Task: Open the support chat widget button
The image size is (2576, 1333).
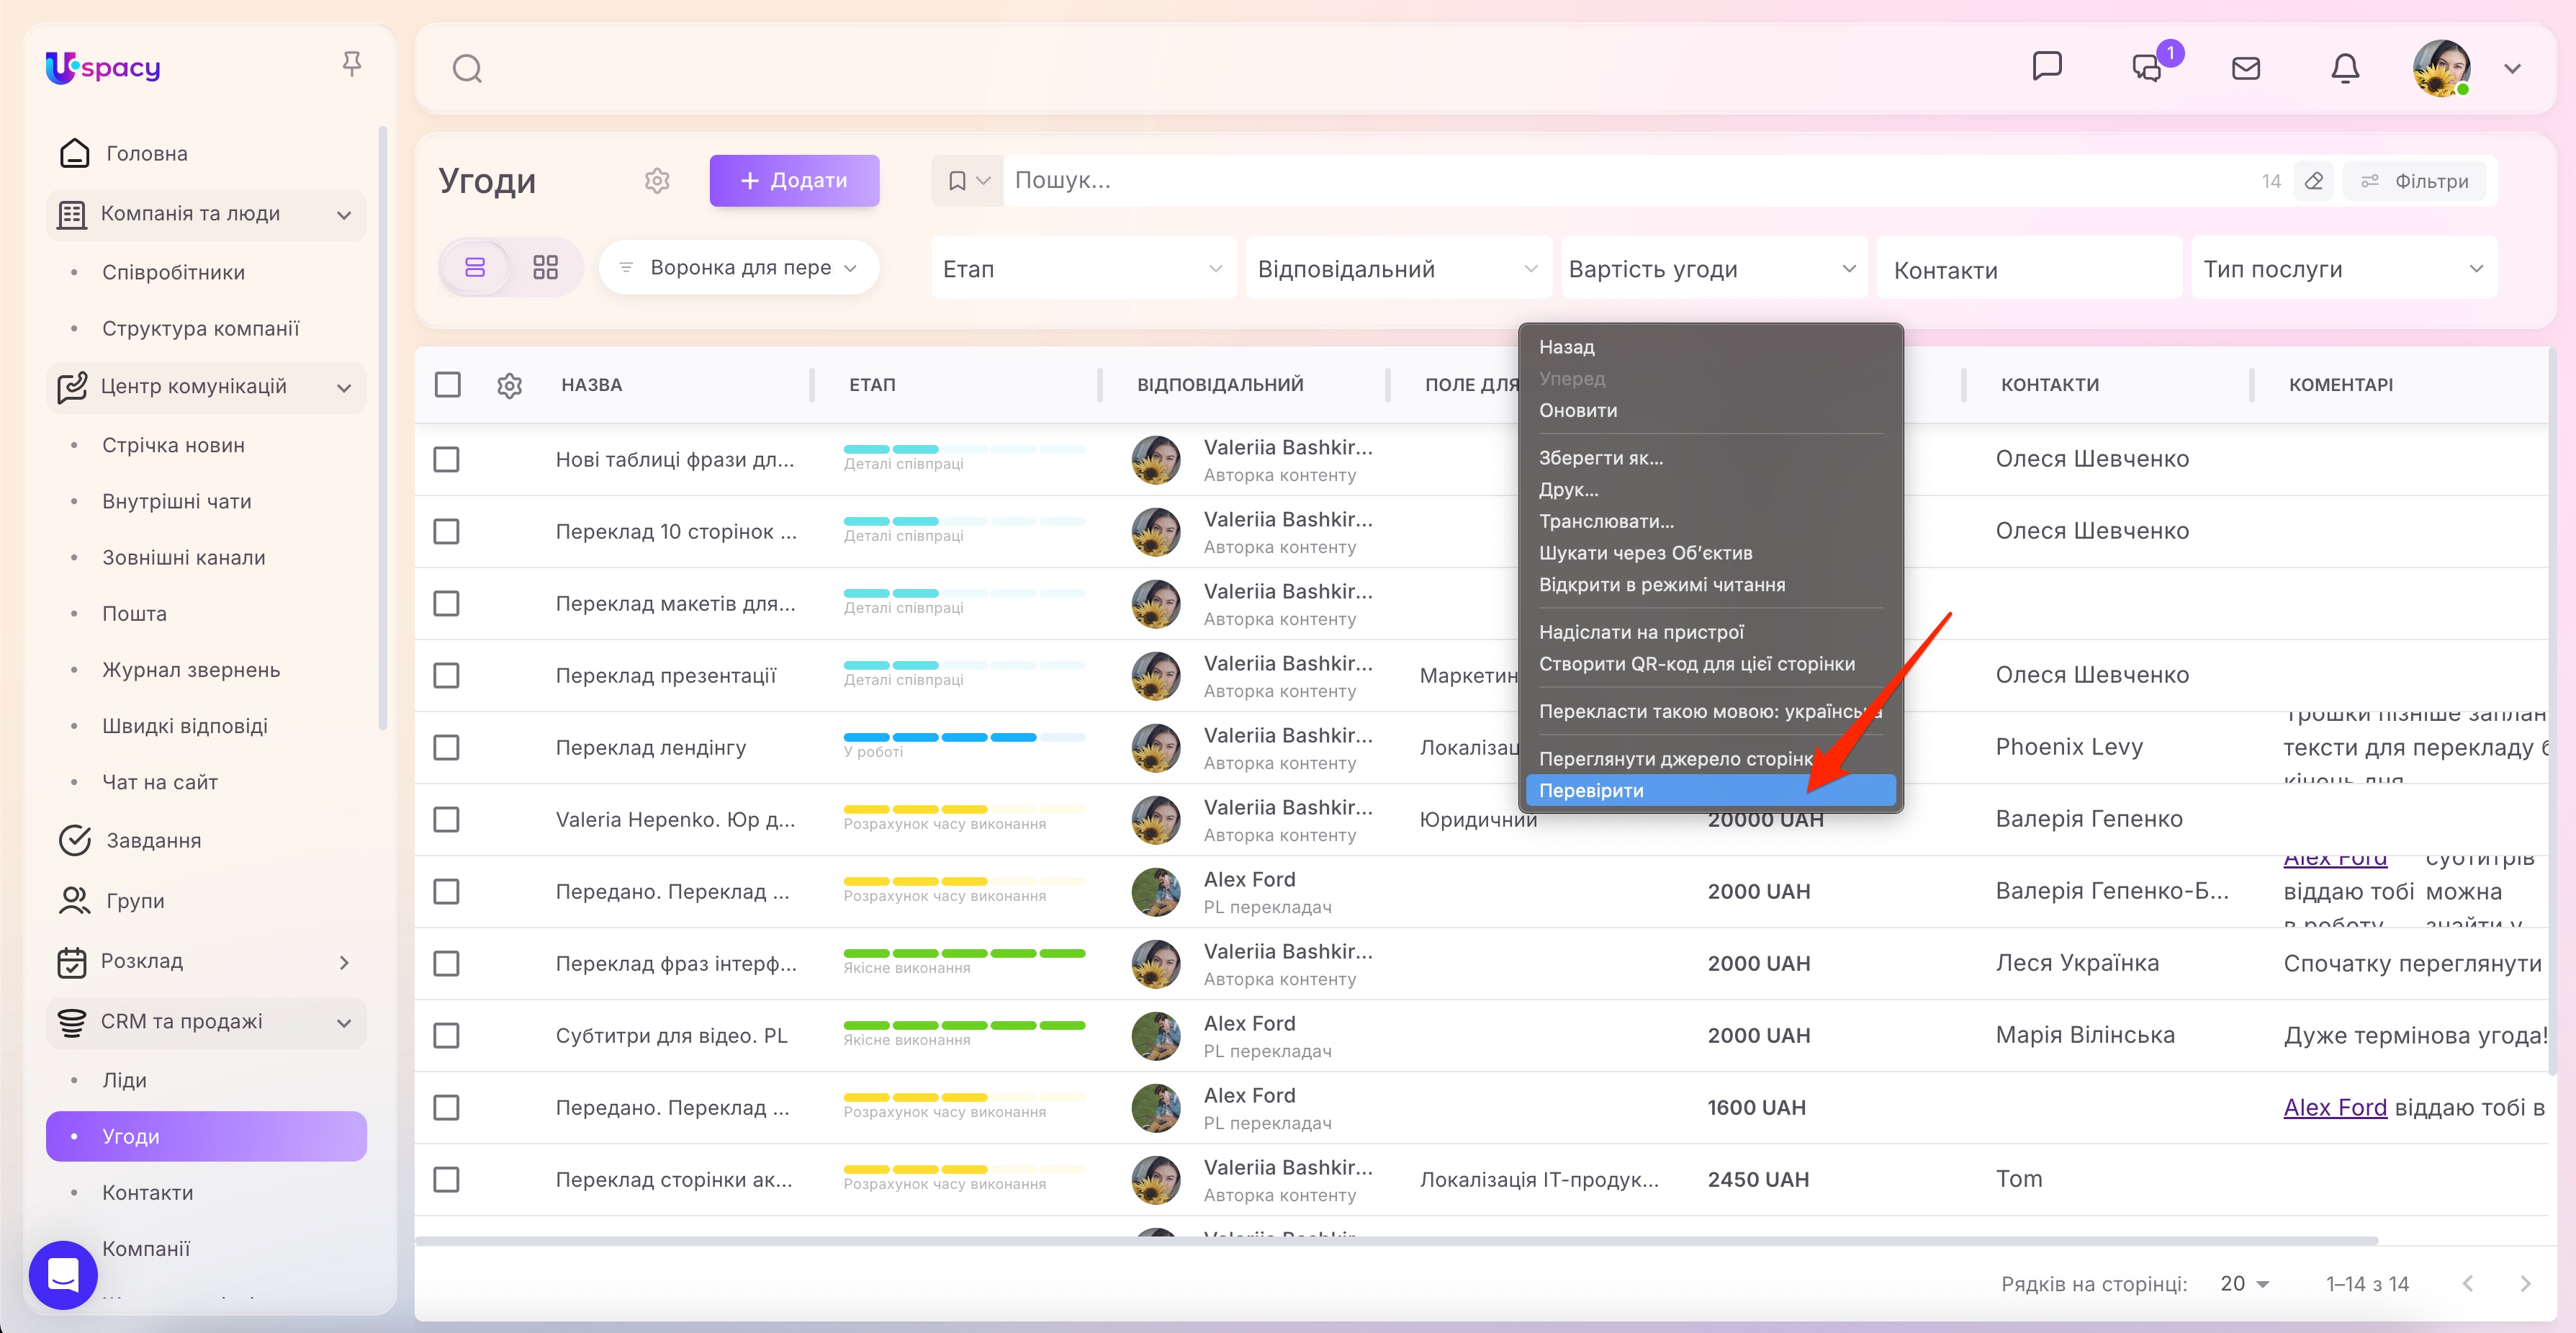Action: click(x=63, y=1274)
